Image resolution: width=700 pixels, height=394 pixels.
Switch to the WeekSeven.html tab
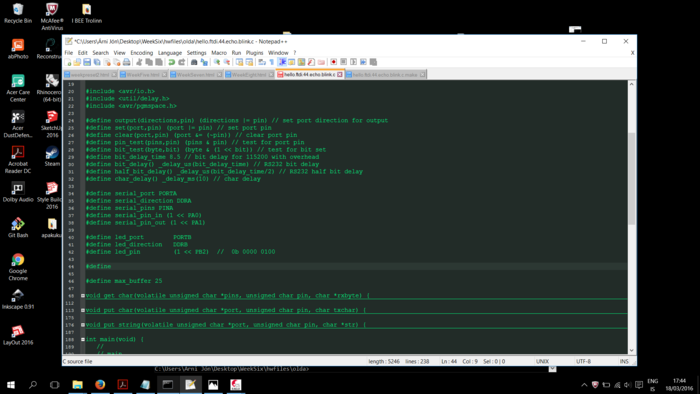[196, 75]
